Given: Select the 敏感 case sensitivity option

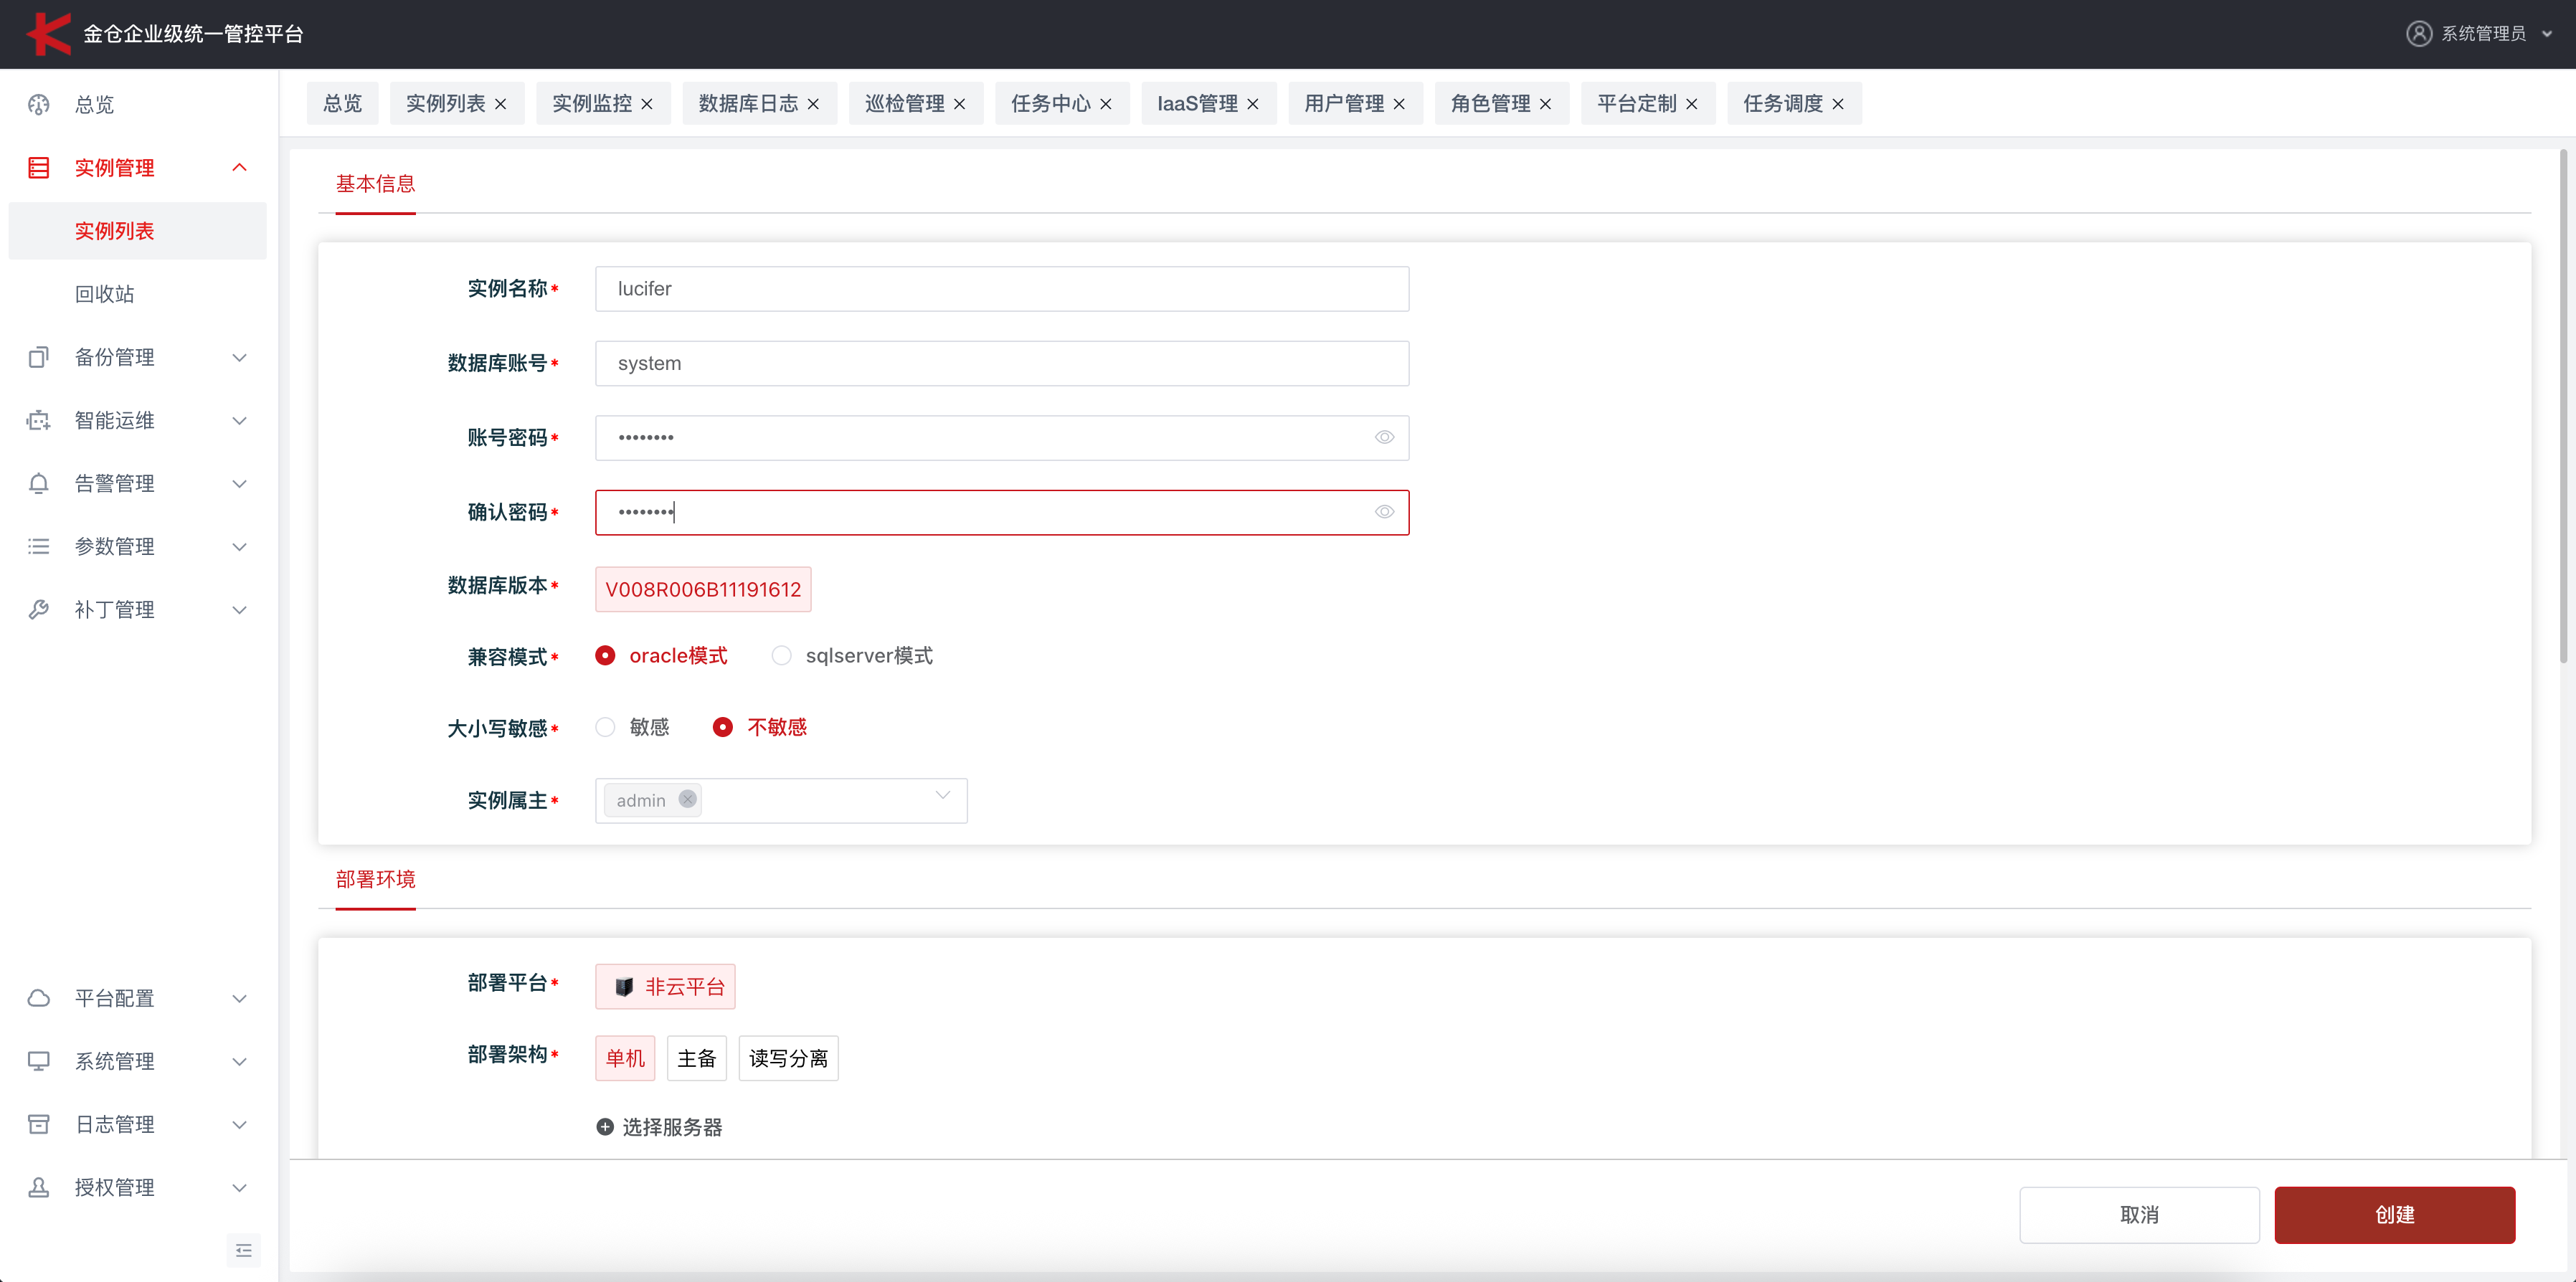Looking at the screenshot, I should 605,727.
